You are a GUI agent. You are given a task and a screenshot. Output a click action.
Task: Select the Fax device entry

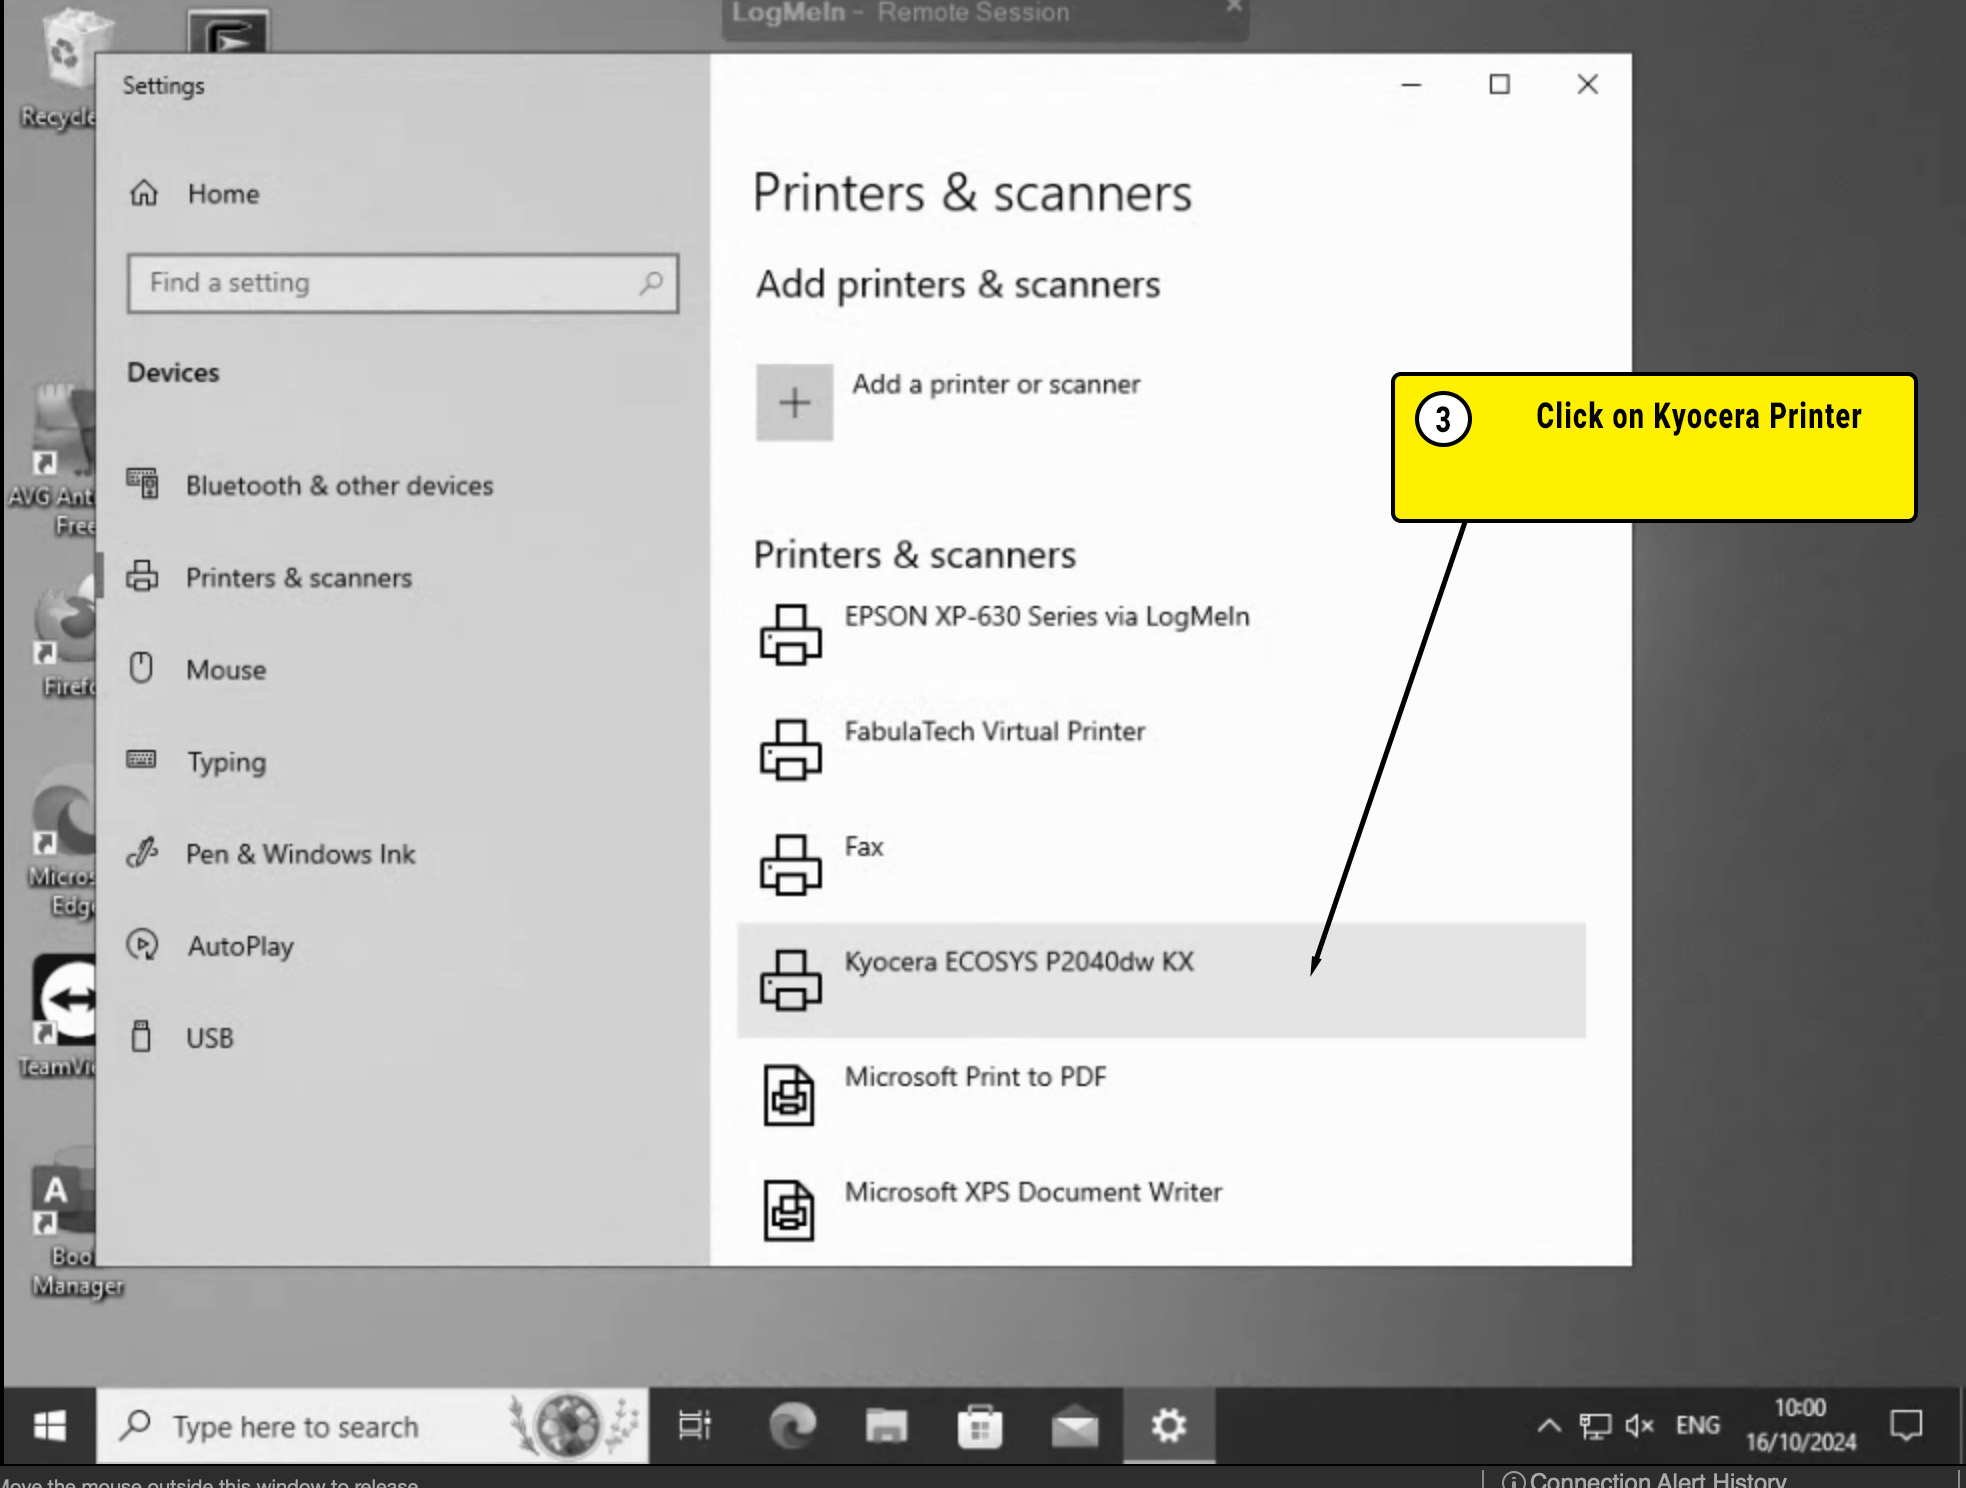tap(1161, 865)
